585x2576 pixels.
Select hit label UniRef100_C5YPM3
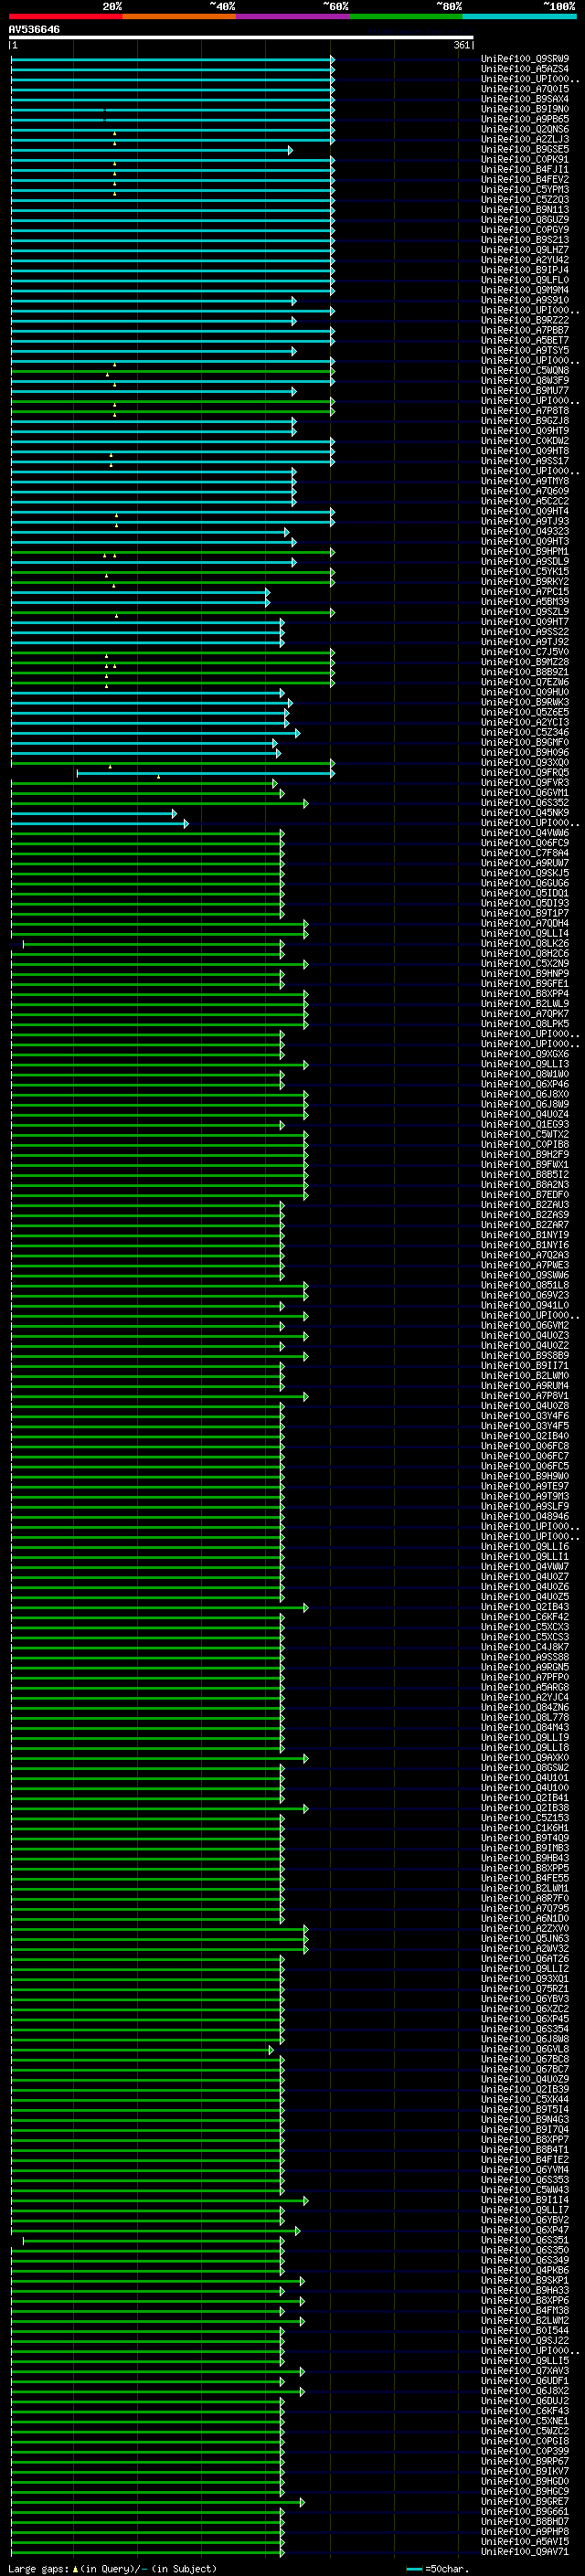click(x=525, y=190)
